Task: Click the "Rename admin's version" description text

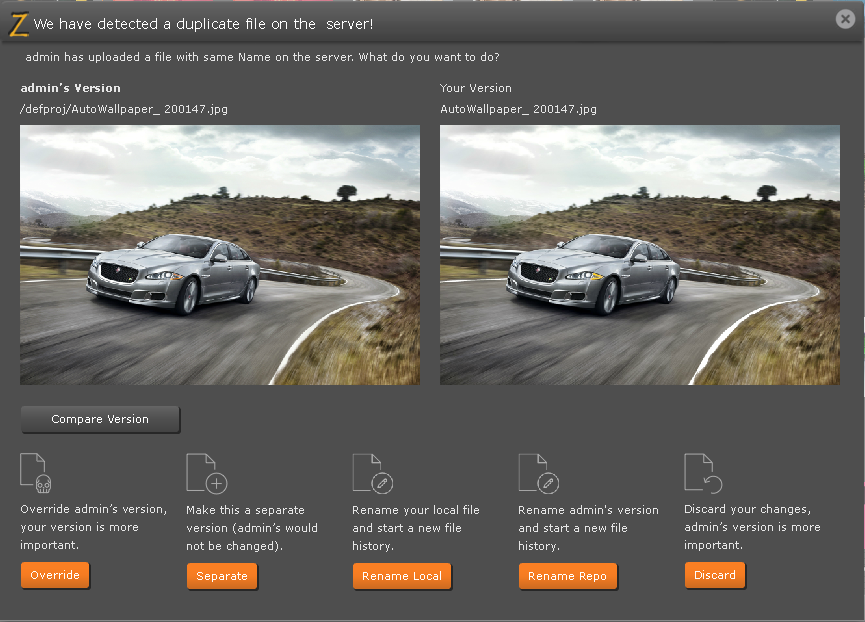Action: pyautogui.click(x=588, y=528)
